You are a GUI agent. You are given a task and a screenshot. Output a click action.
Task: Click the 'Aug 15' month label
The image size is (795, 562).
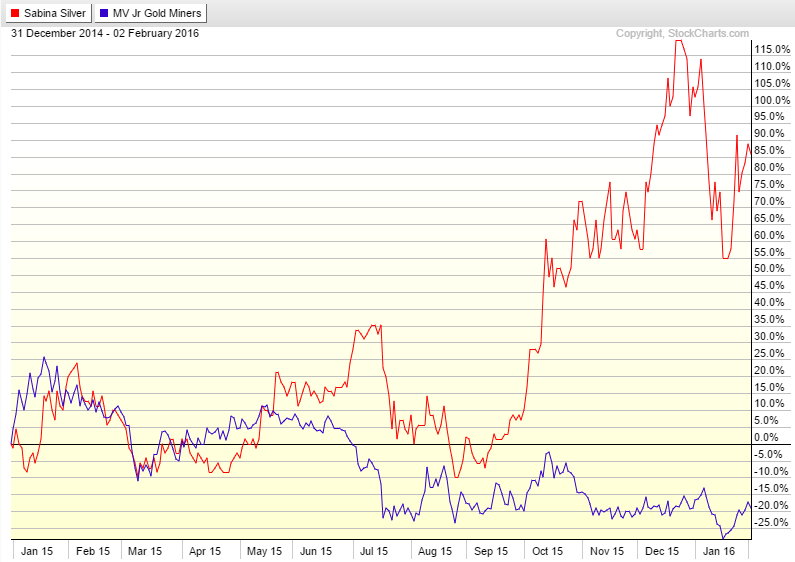435,551
